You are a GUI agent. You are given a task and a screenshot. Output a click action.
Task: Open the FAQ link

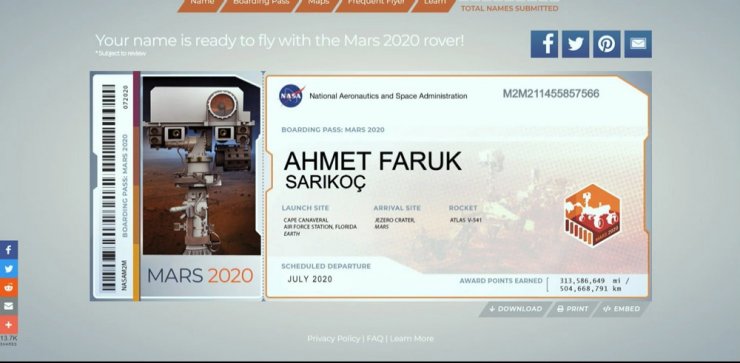pyautogui.click(x=375, y=338)
